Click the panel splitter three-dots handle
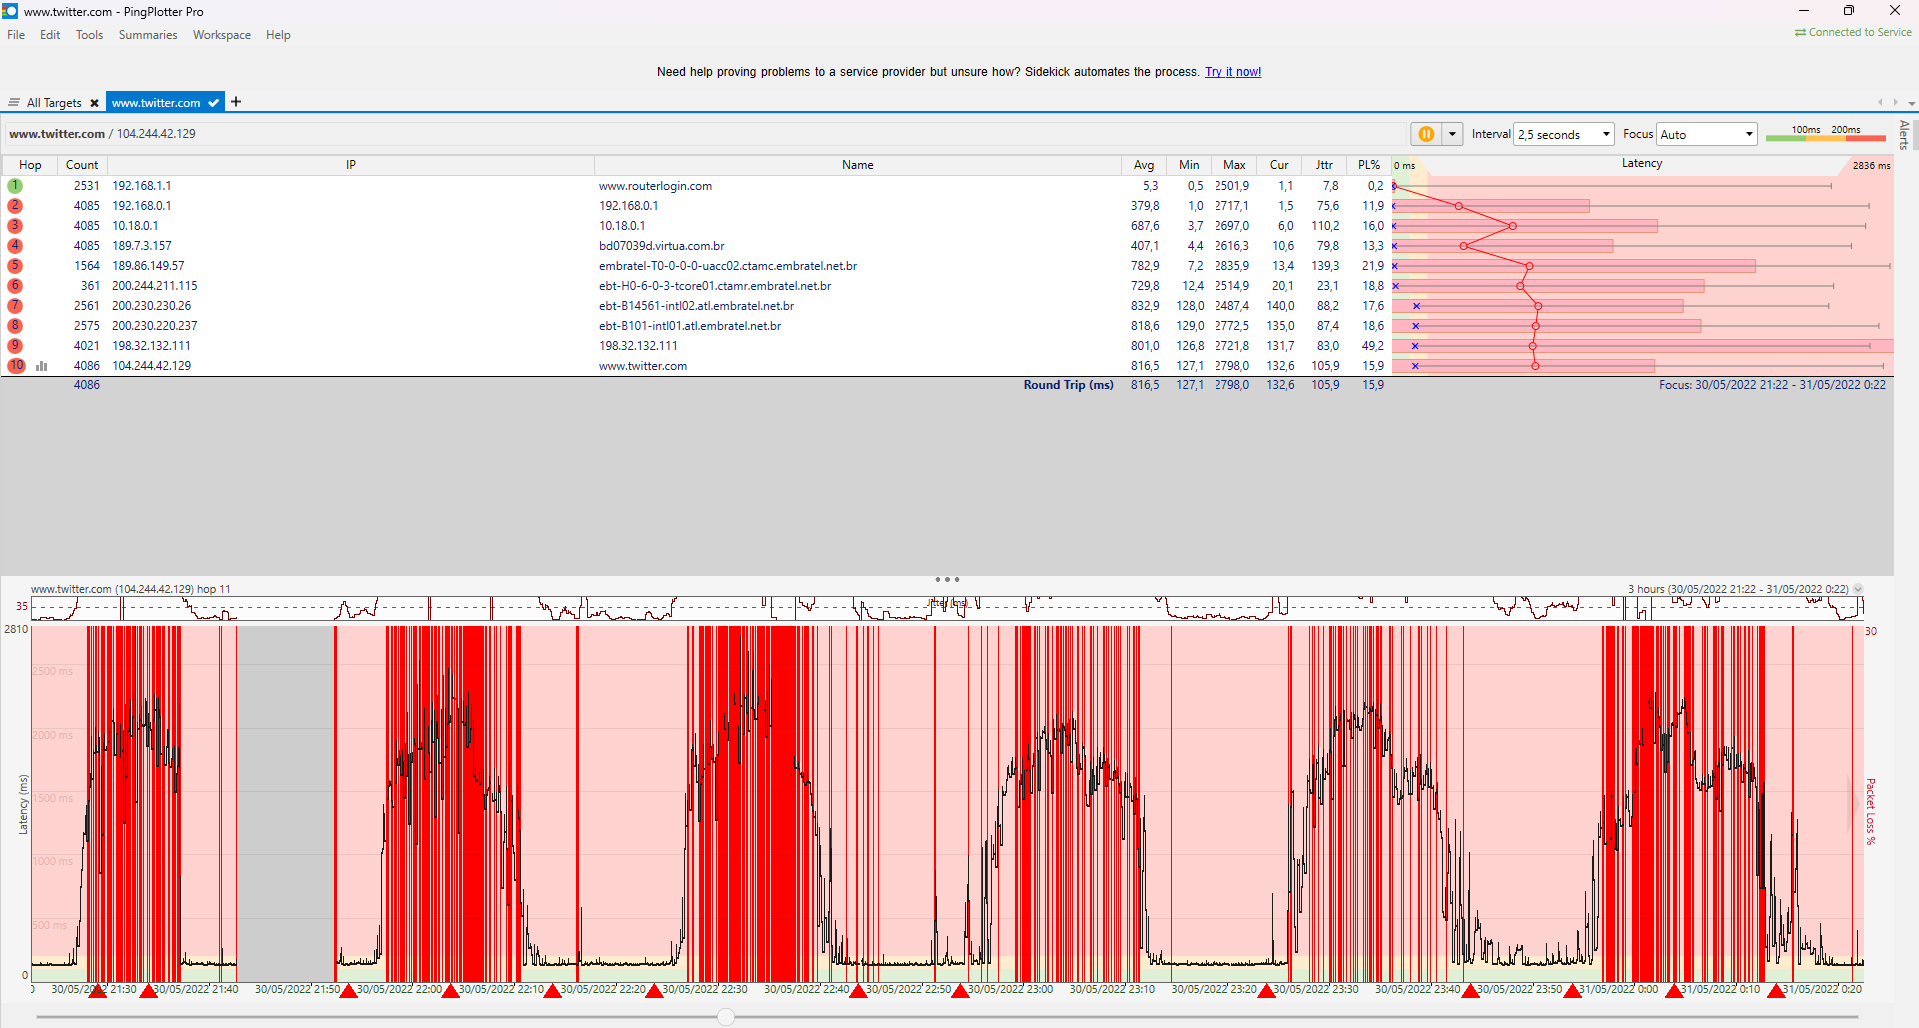Image resolution: width=1919 pixels, height=1028 pixels. (x=947, y=579)
